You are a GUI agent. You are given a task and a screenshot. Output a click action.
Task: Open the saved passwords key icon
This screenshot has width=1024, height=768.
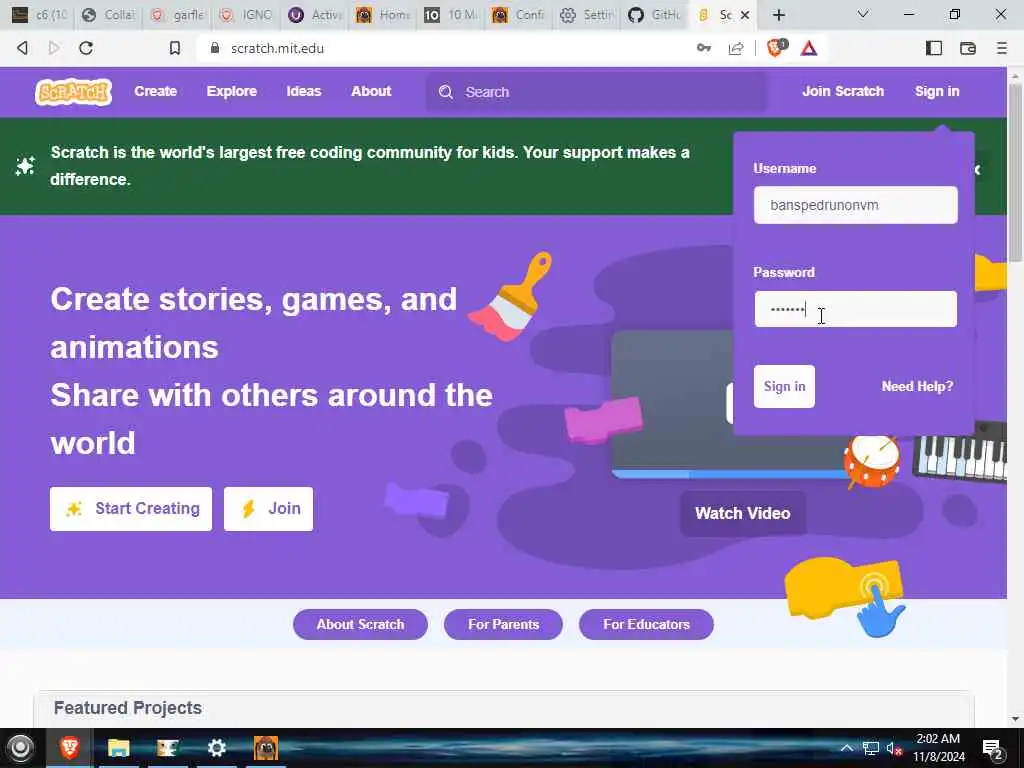tap(704, 48)
